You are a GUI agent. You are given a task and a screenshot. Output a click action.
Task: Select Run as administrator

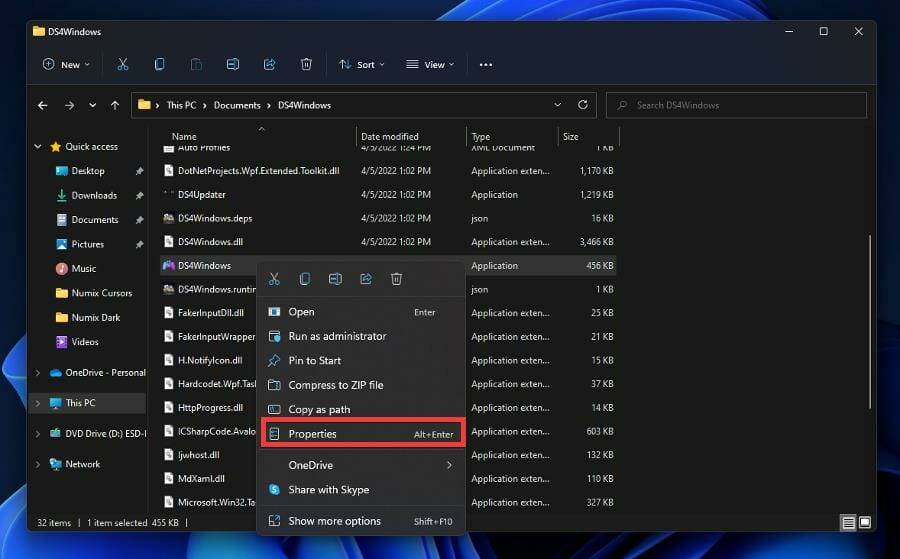pyautogui.click(x=360, y=336)
